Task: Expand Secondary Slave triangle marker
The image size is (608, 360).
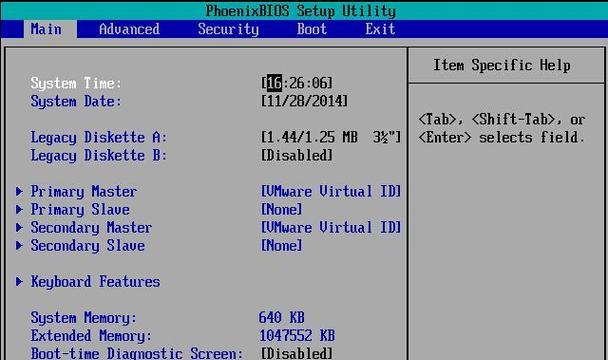Action: coord(19,246)
